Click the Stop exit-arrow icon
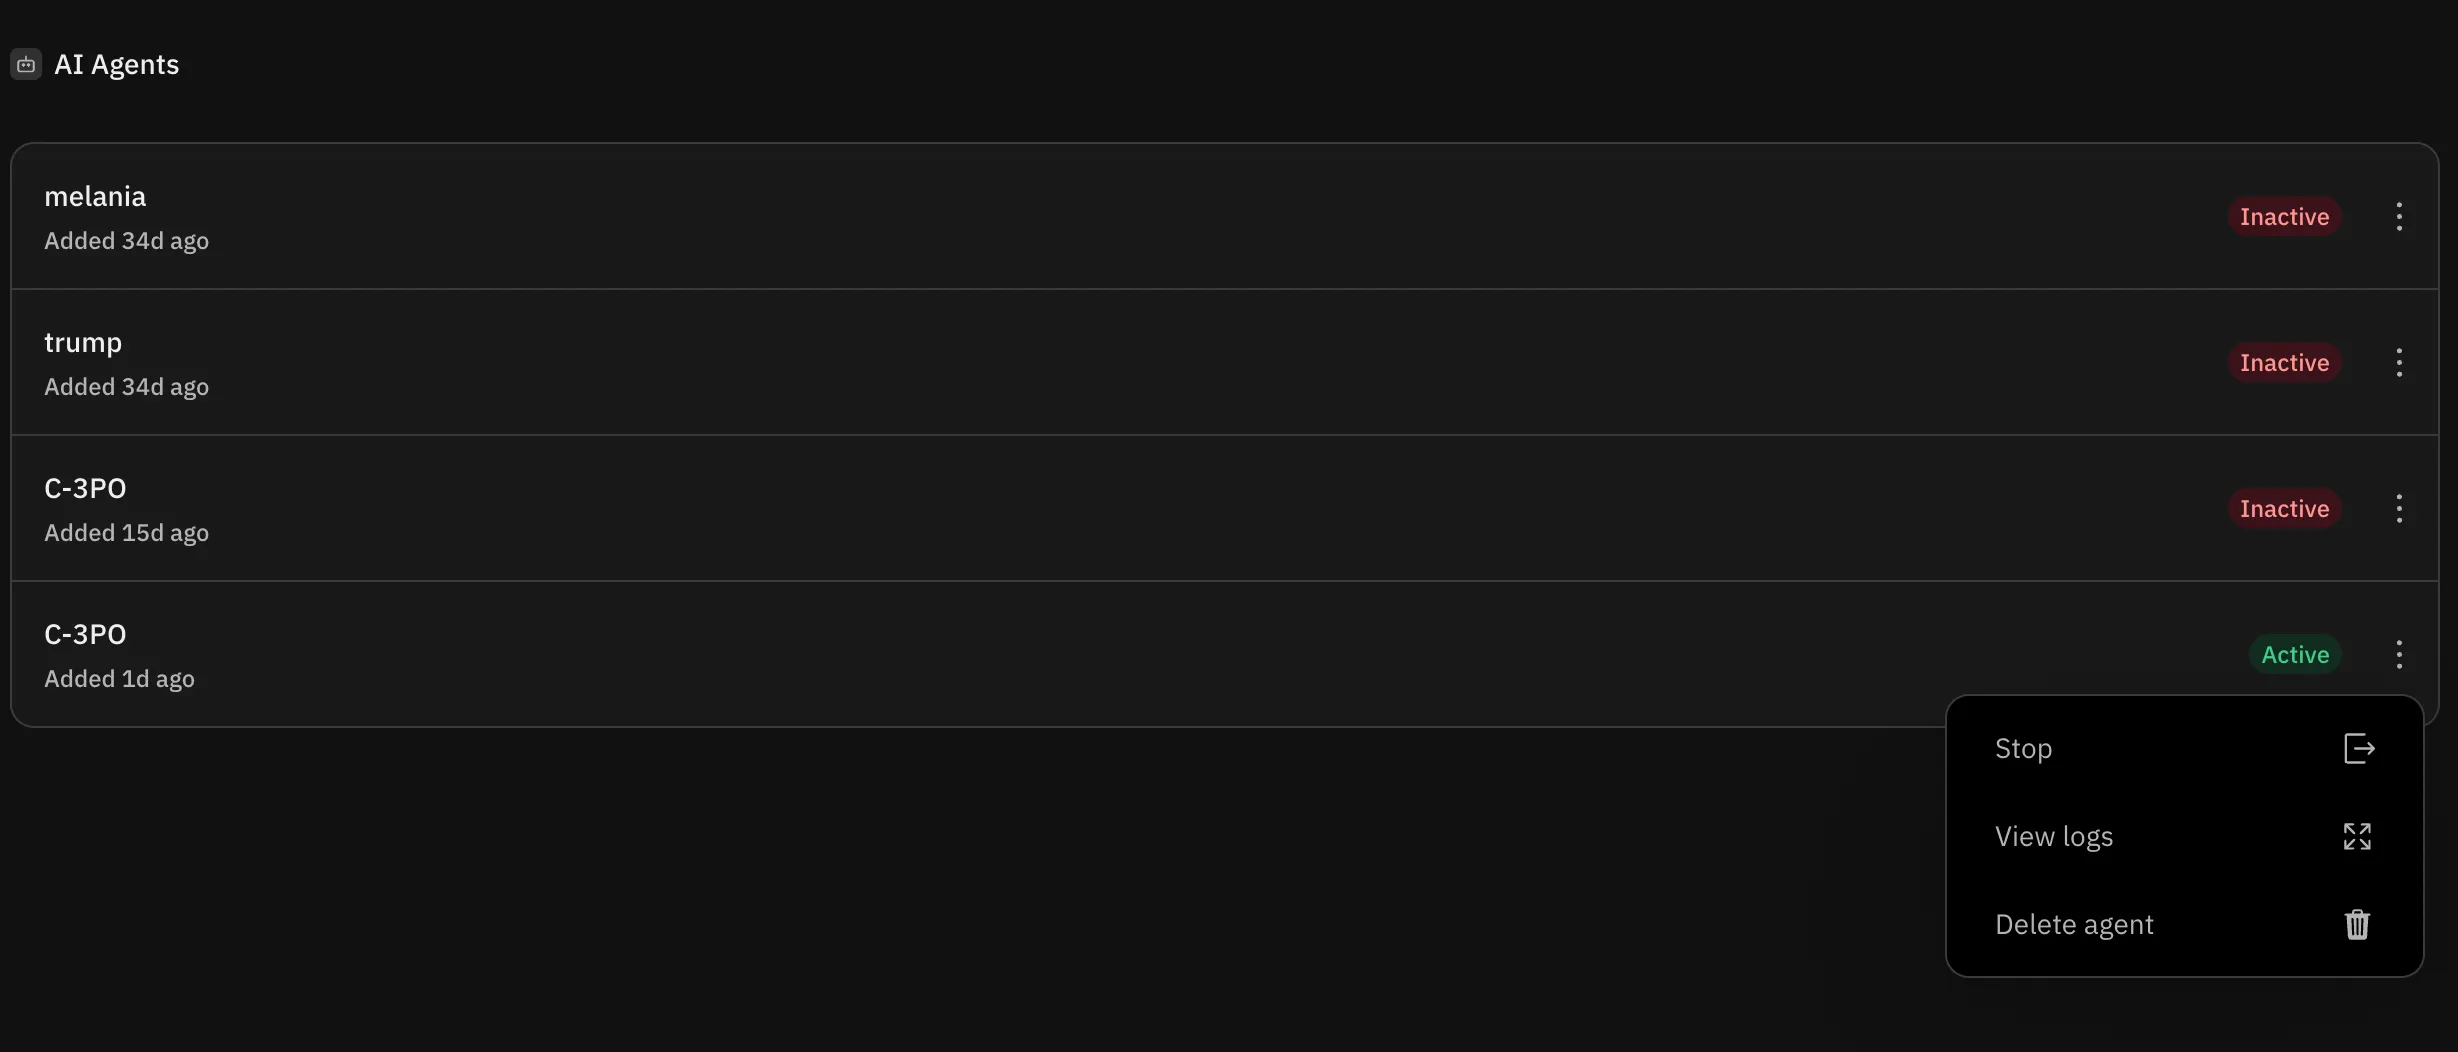The height and width of the screenshot is (1052, 2458). point(2358,749)
